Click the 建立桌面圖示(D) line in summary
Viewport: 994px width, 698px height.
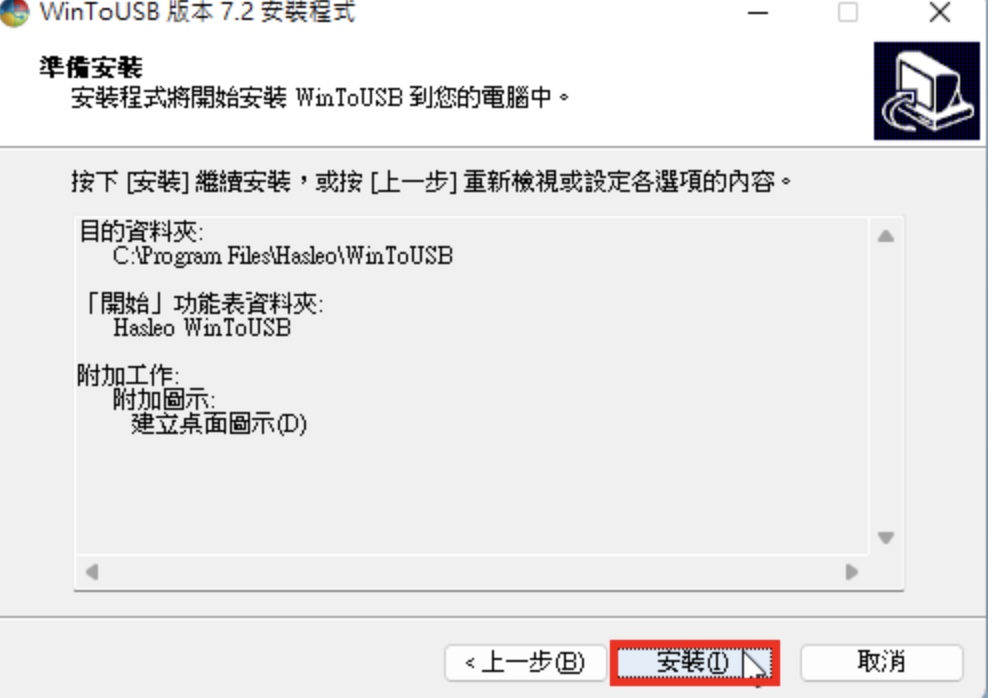point(219,424)
